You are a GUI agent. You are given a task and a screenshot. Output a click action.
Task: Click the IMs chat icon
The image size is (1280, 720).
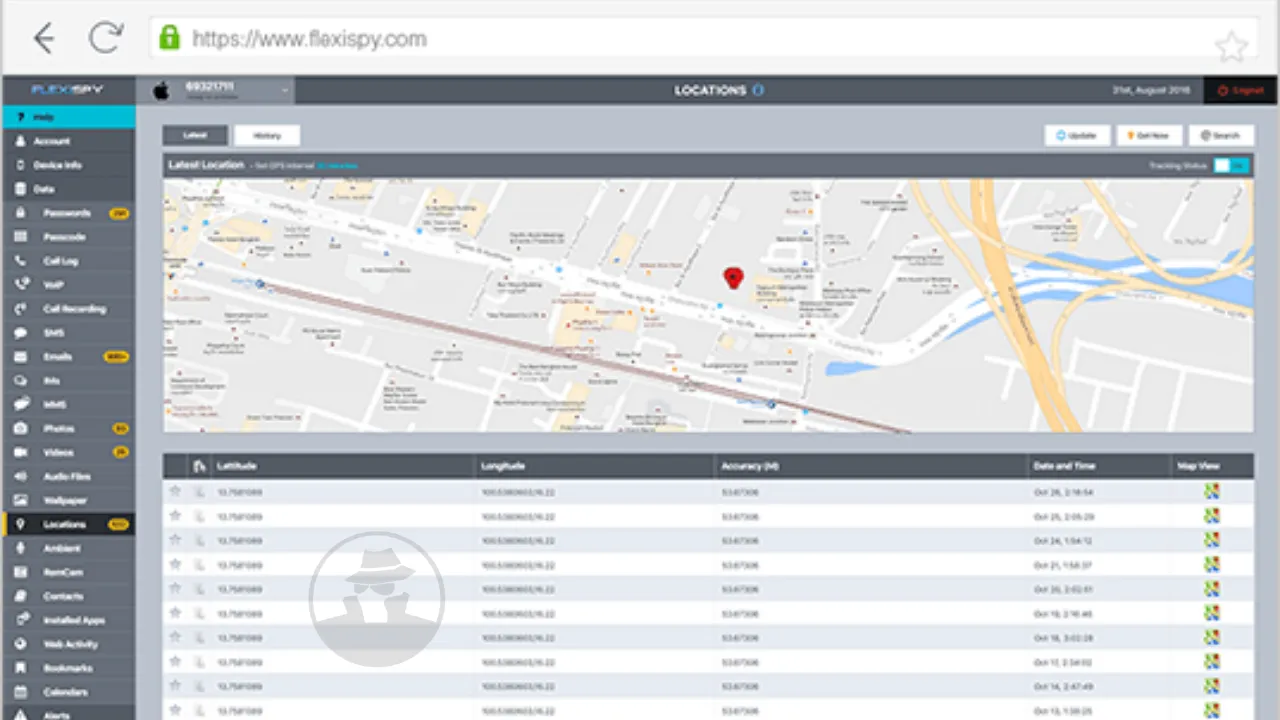(21, 381)
